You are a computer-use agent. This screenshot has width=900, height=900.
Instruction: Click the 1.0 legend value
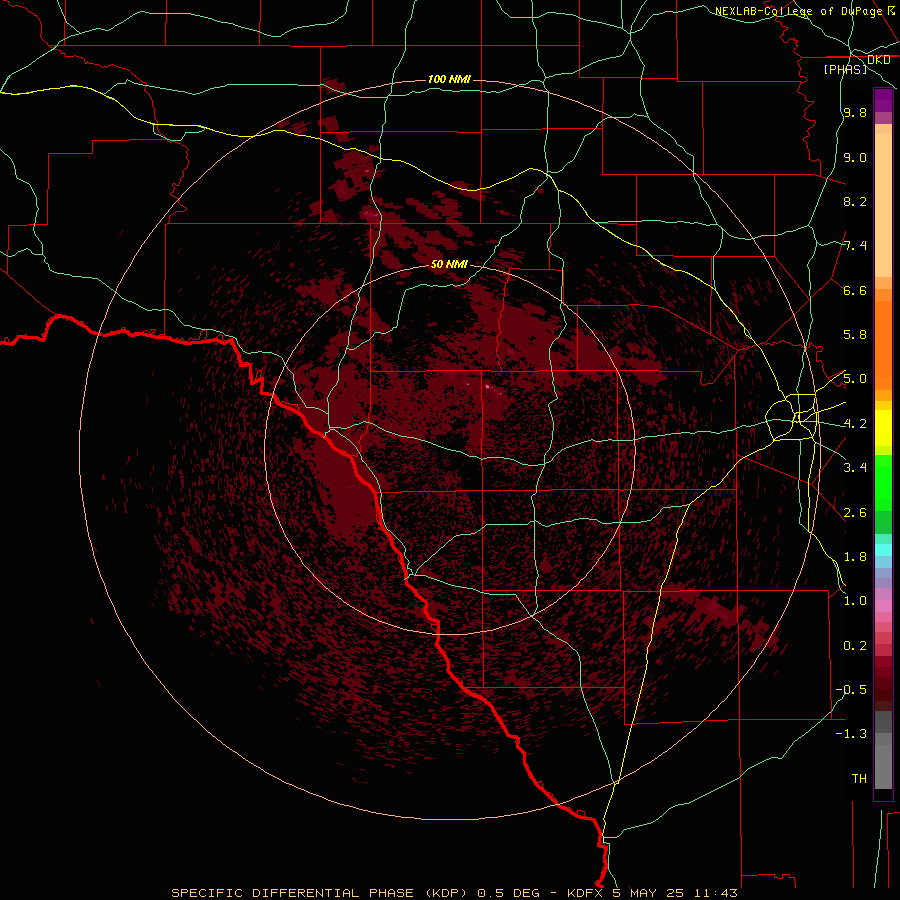pos(855,601)
